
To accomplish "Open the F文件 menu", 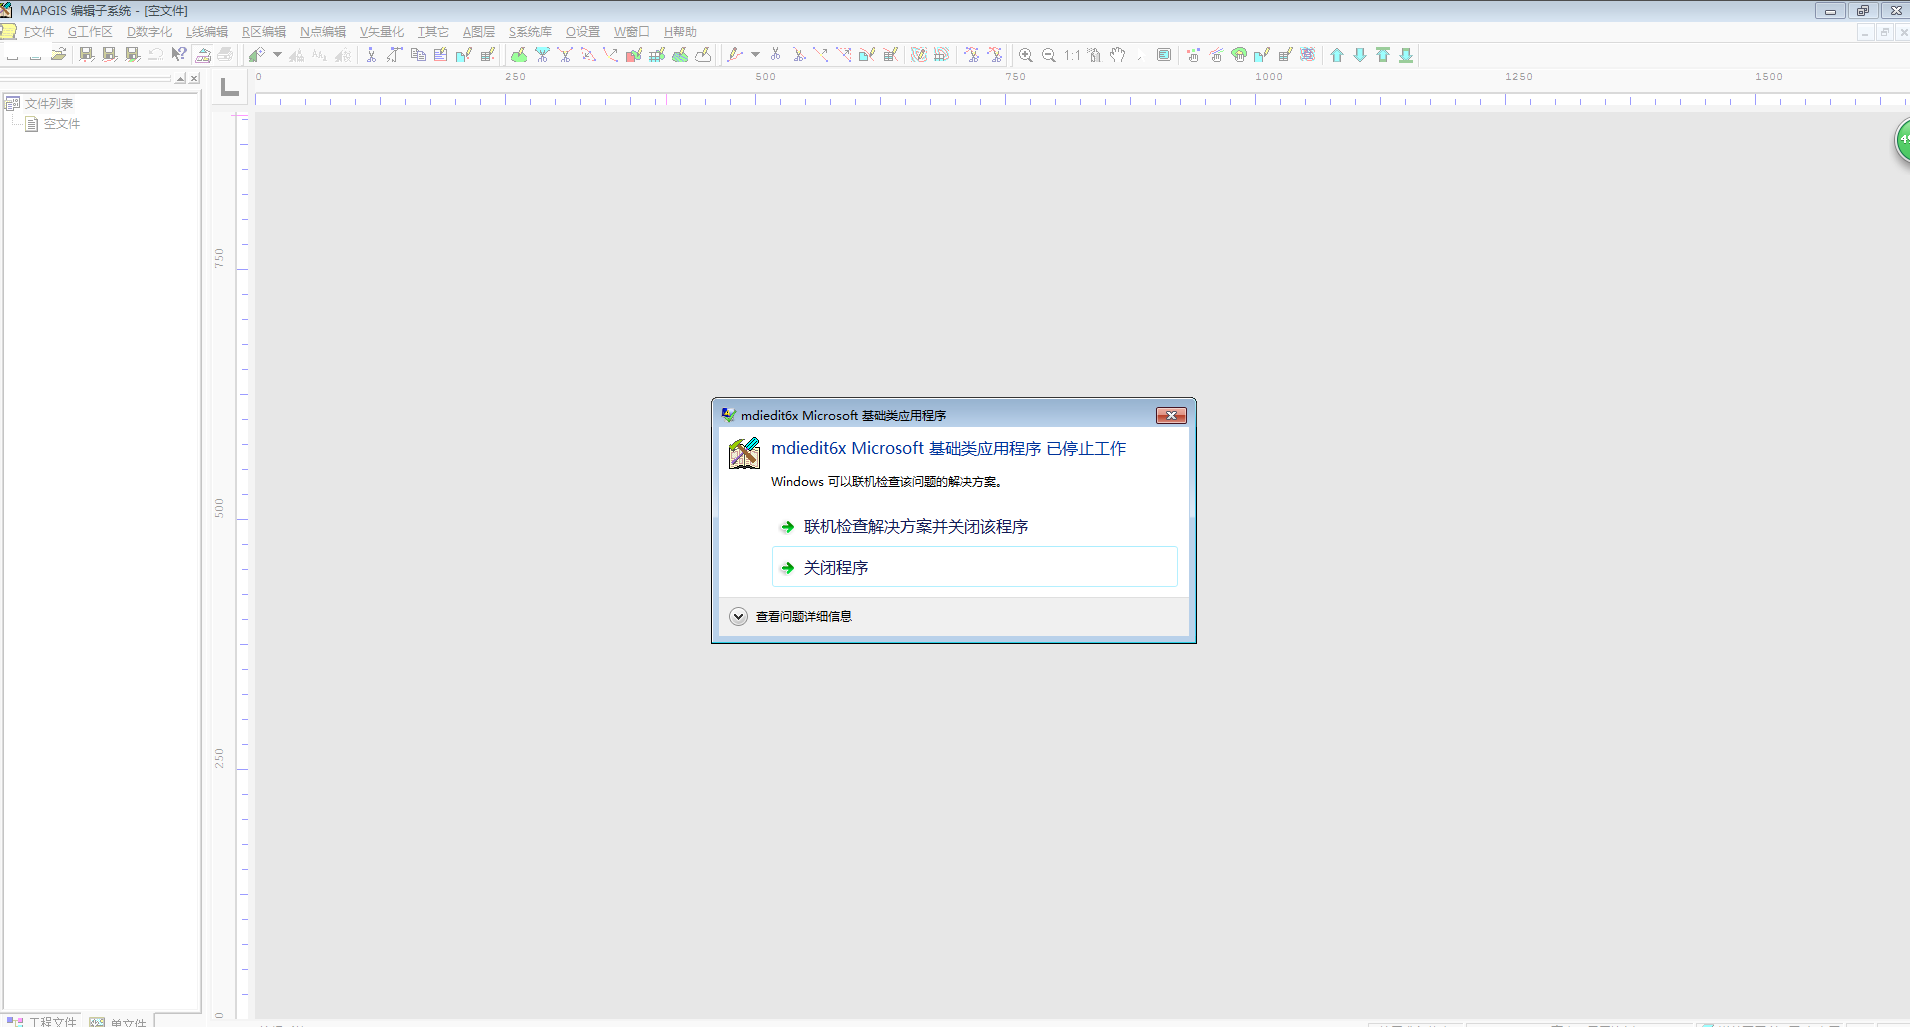I will pos(38,32).
